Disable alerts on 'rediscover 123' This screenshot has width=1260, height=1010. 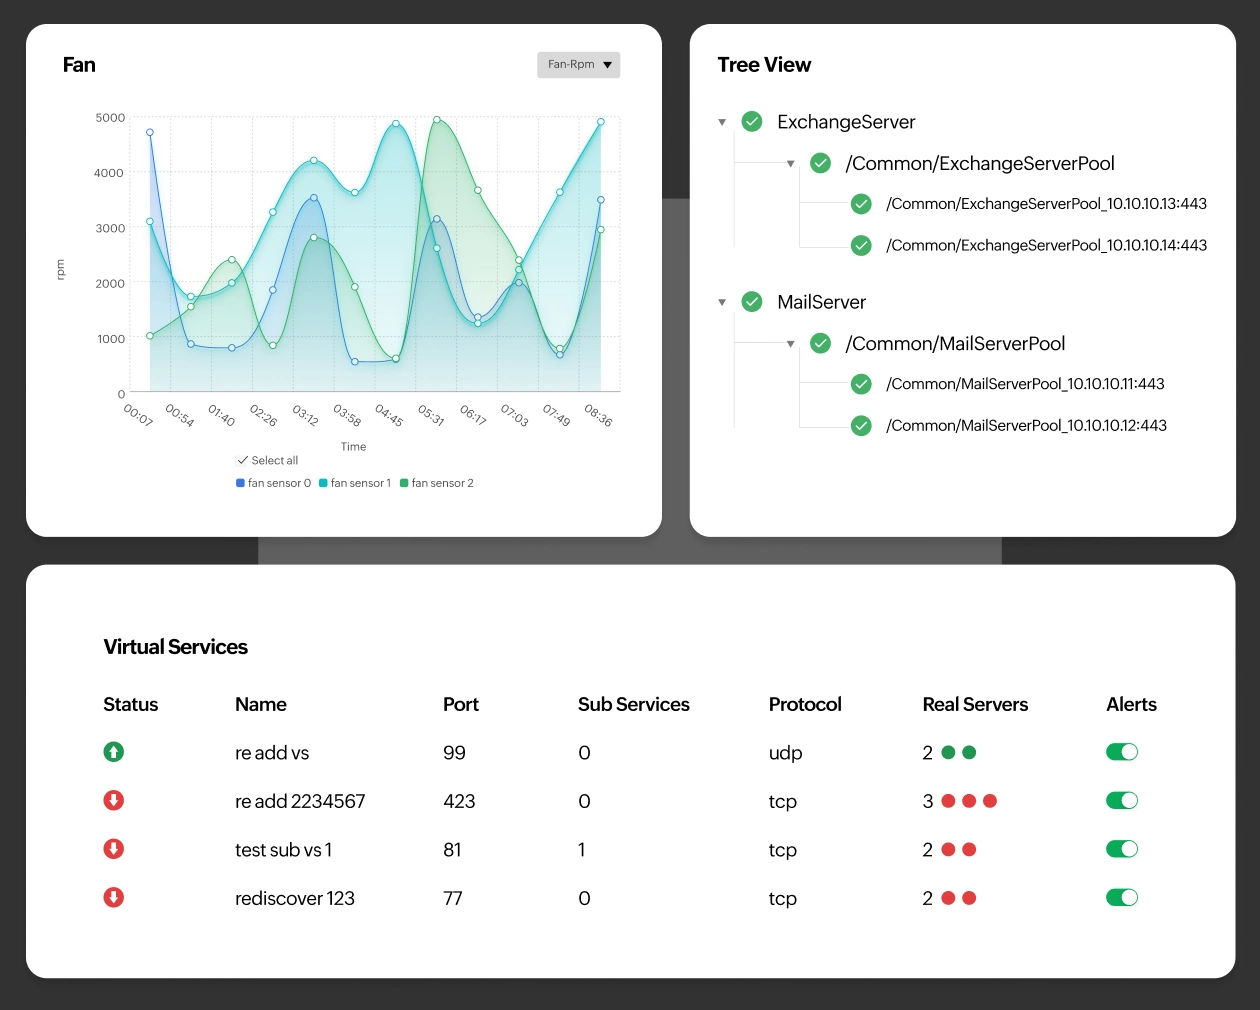pos(1121,897)
